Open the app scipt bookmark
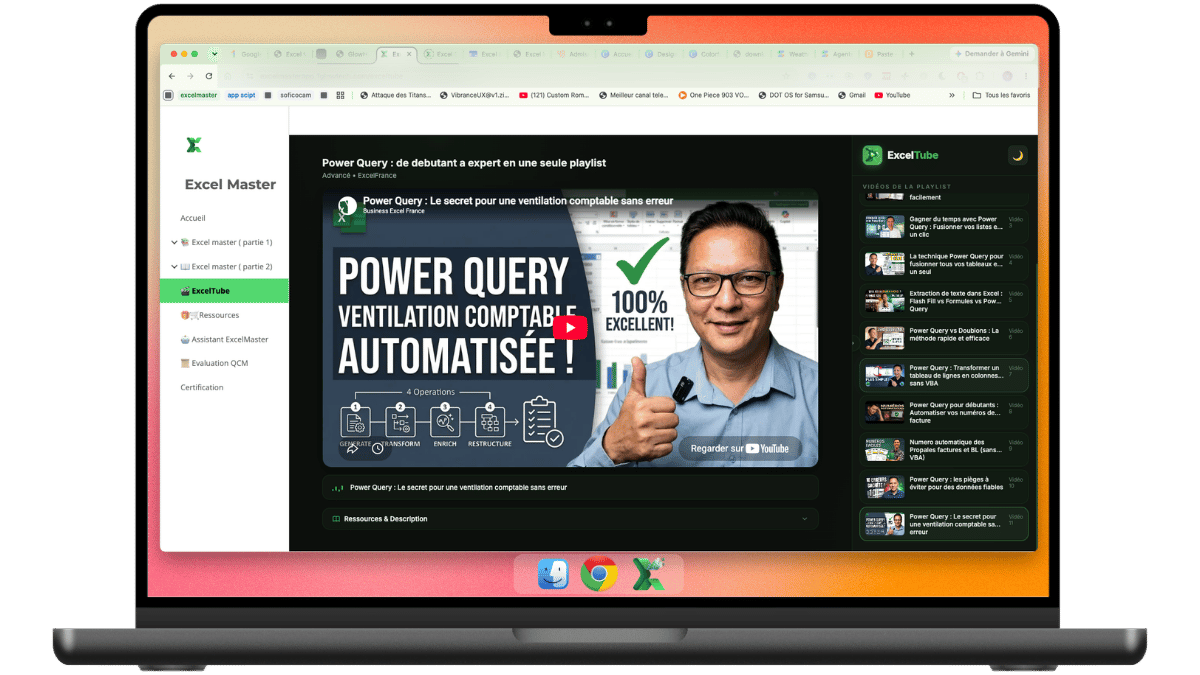The width and height of the screenshot is (1200, 675). pos(241,95)
